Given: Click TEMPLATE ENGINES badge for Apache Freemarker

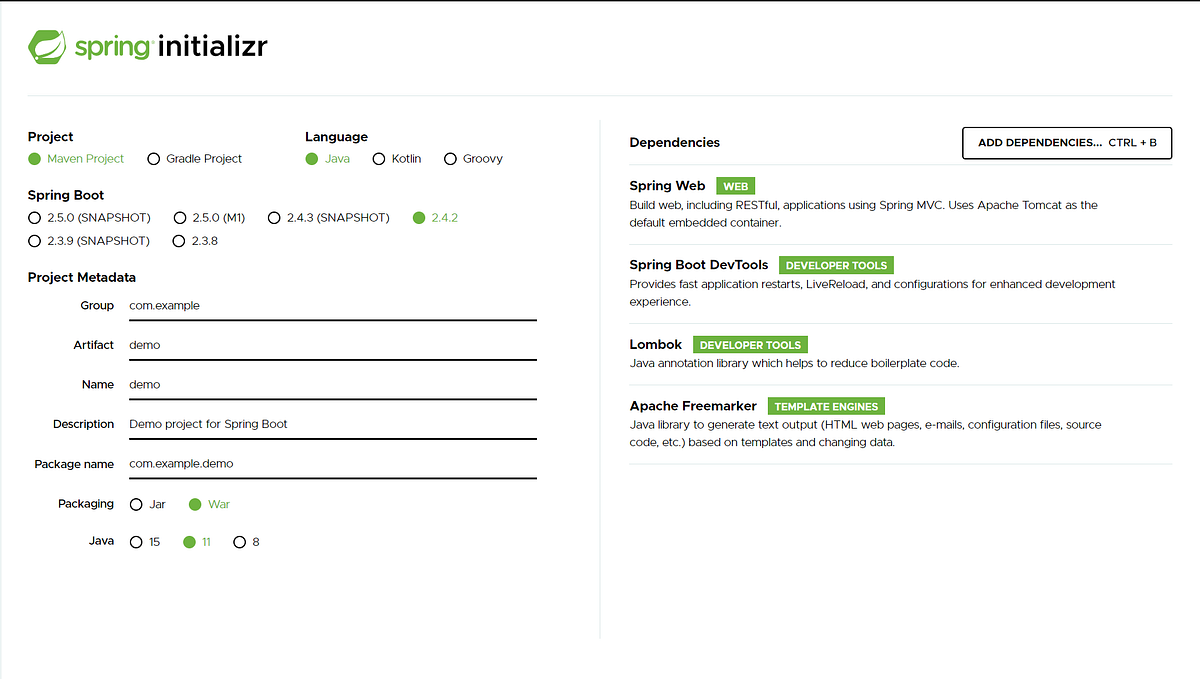Looking at the screenshot, I should coord(826,406).
